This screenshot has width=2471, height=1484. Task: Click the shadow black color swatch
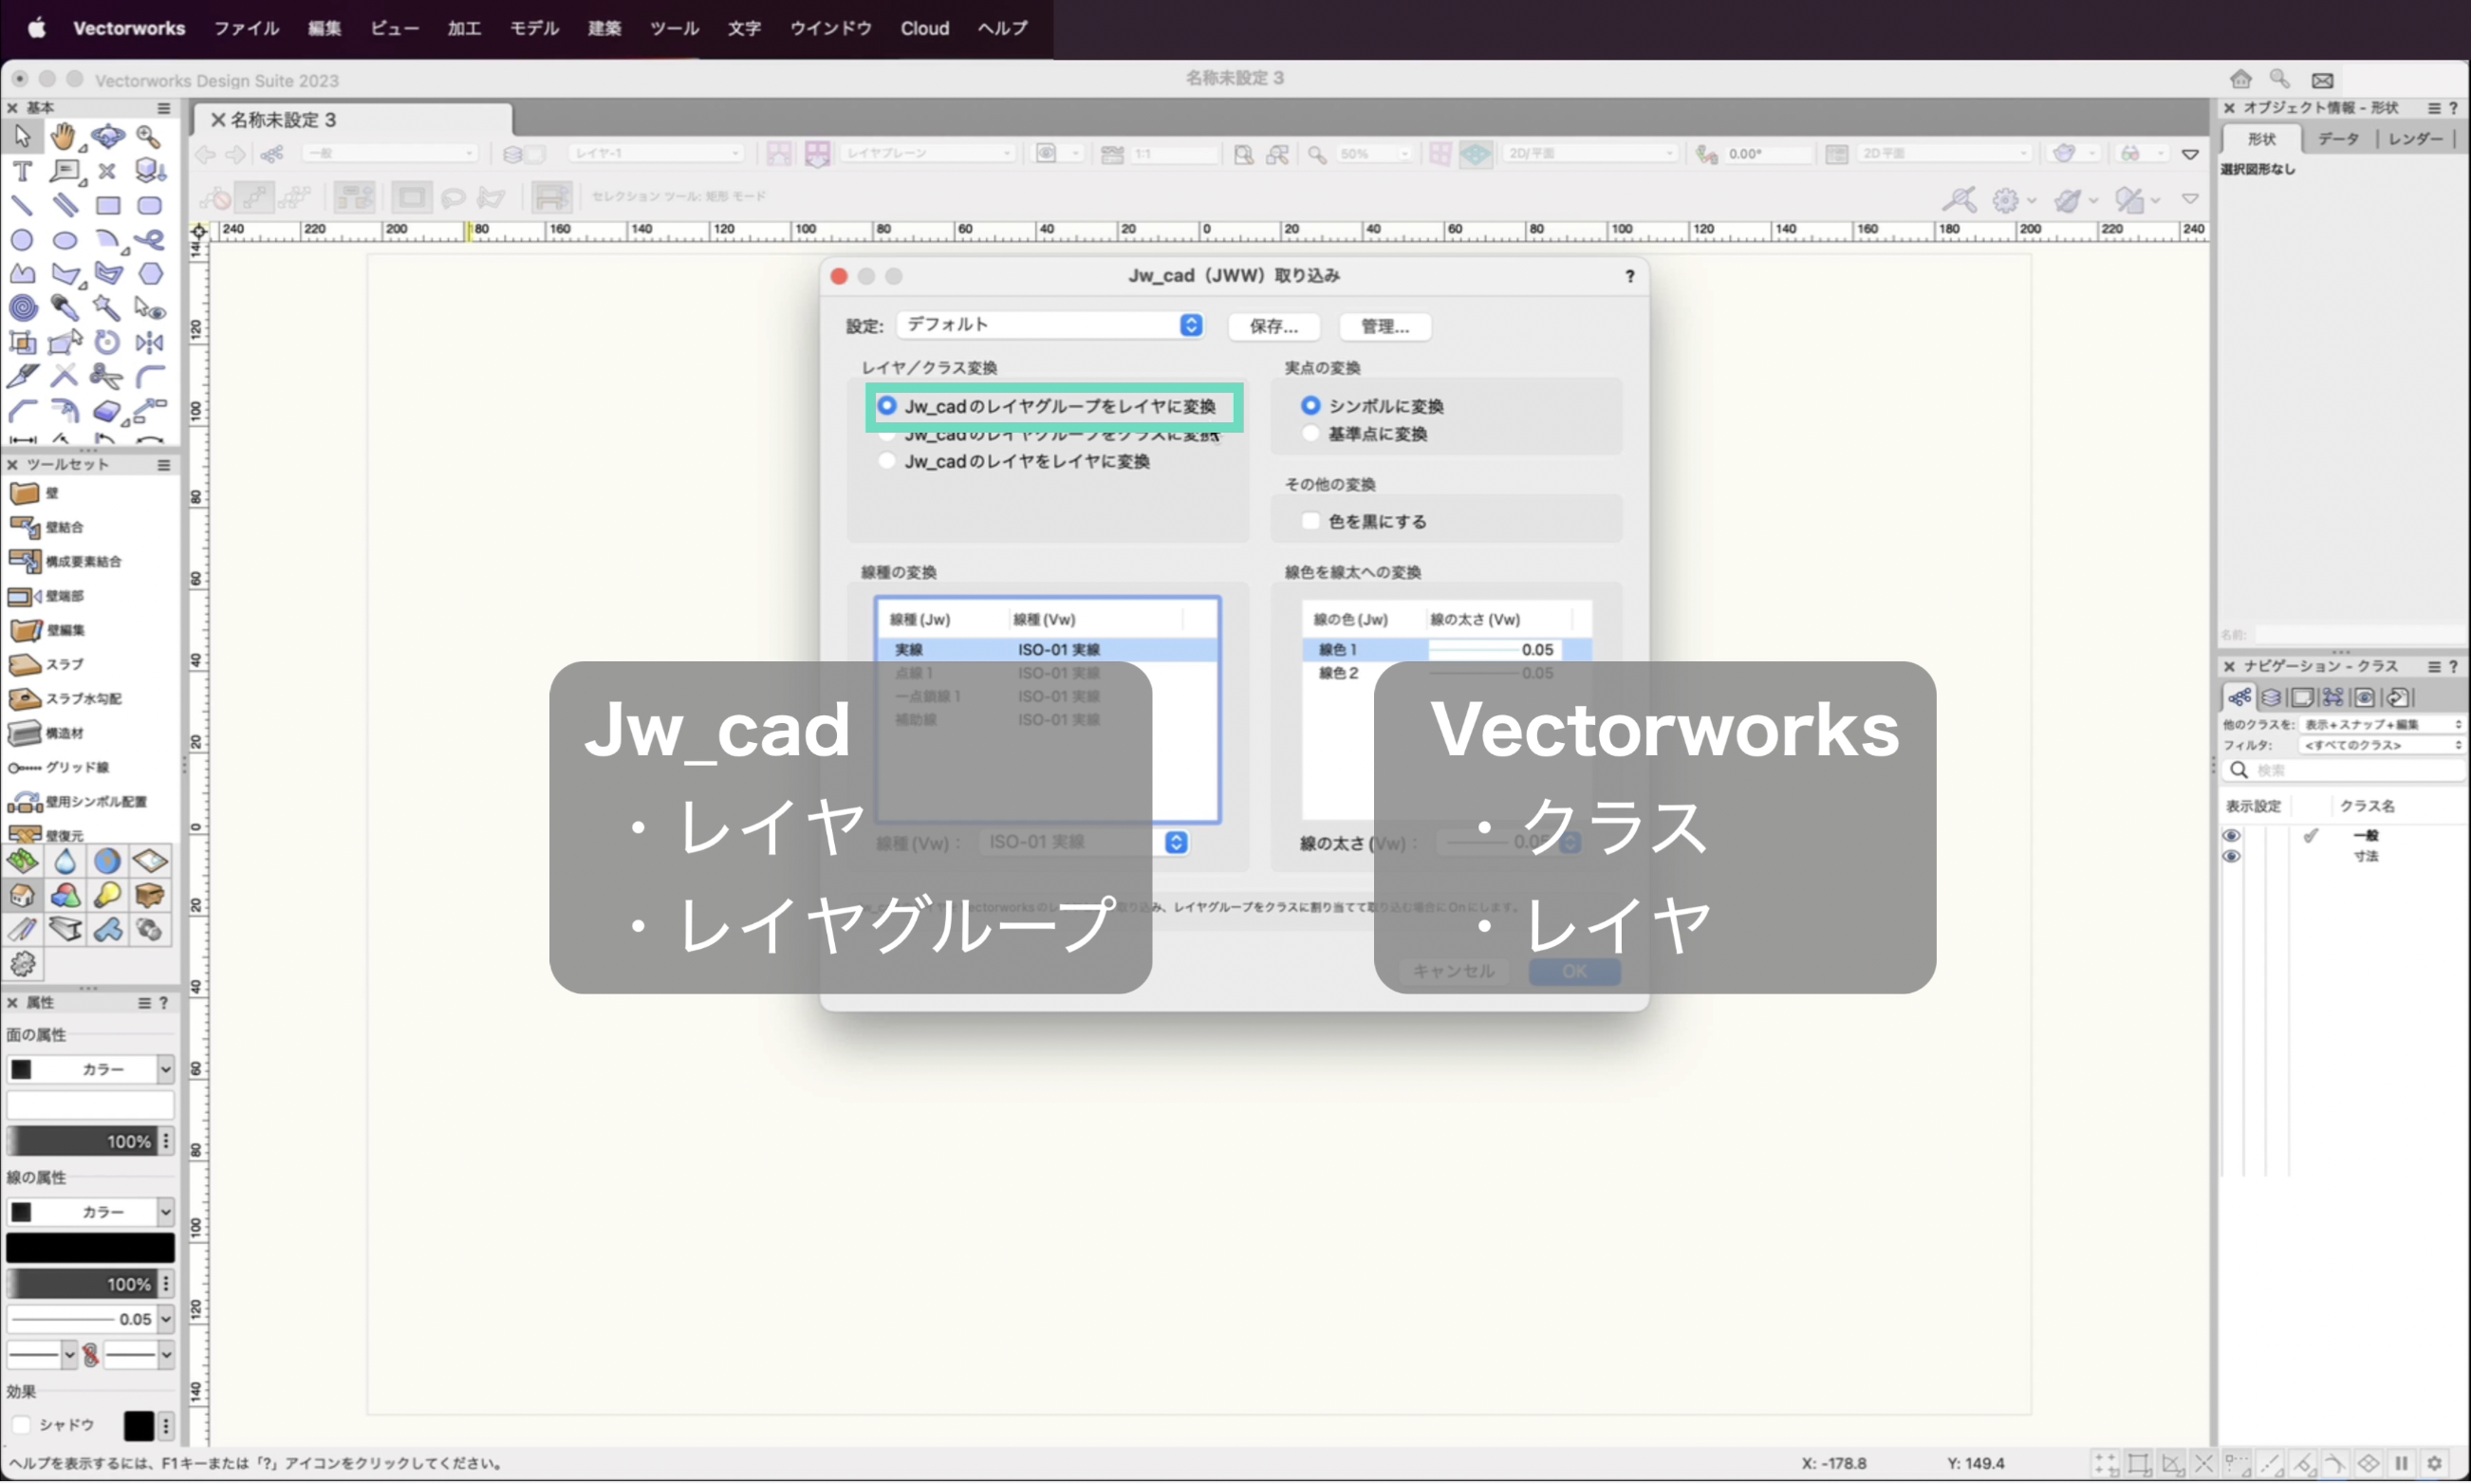(x=138, y=1425)
